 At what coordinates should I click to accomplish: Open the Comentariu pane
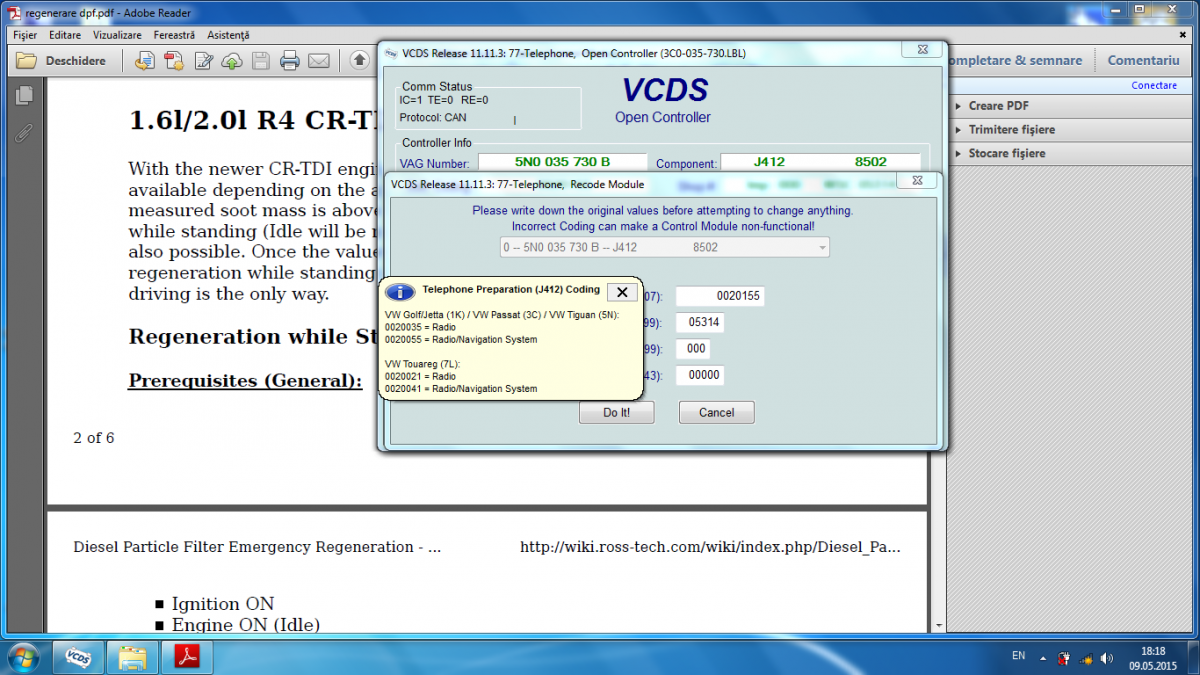1144,60
